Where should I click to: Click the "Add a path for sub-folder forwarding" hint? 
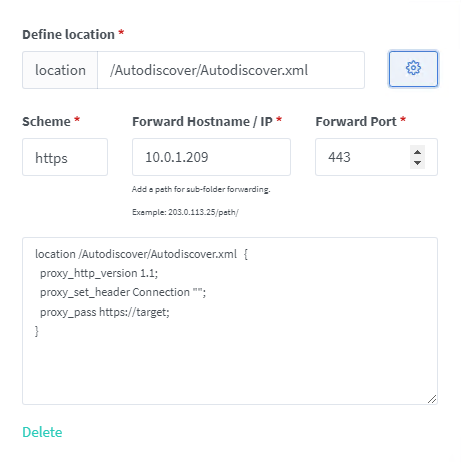[x=201, y=190]
